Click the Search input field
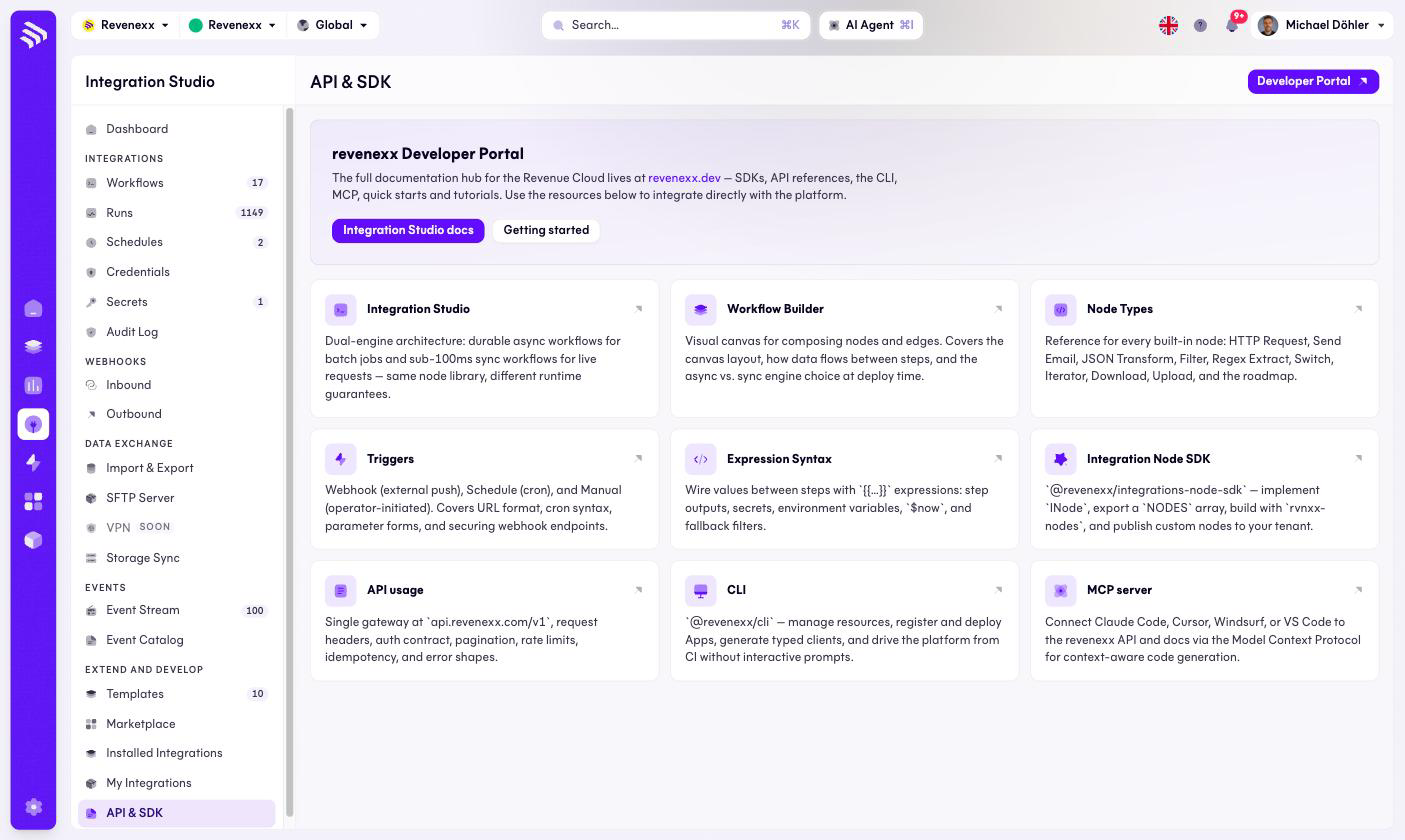The width and height of the screenshot is (1405, 840). (x=676, y=25)
